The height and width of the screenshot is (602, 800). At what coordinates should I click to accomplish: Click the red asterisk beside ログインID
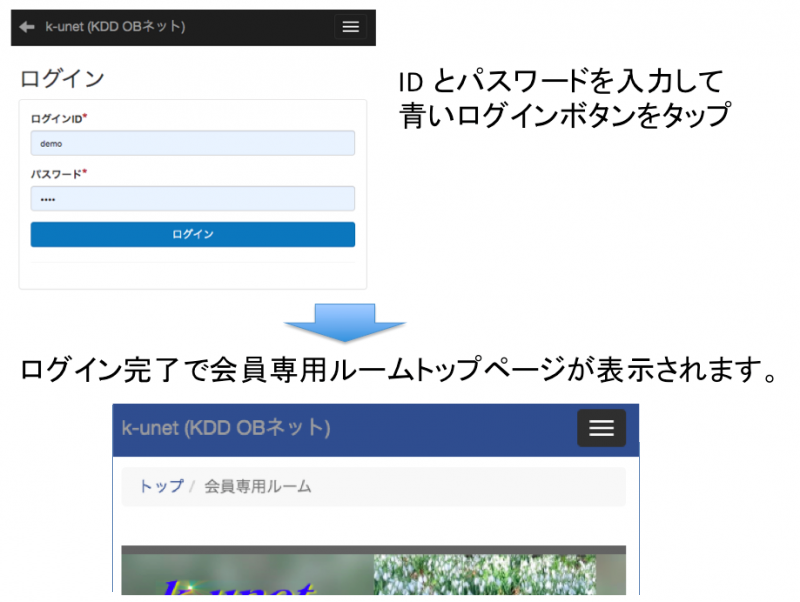85,117
